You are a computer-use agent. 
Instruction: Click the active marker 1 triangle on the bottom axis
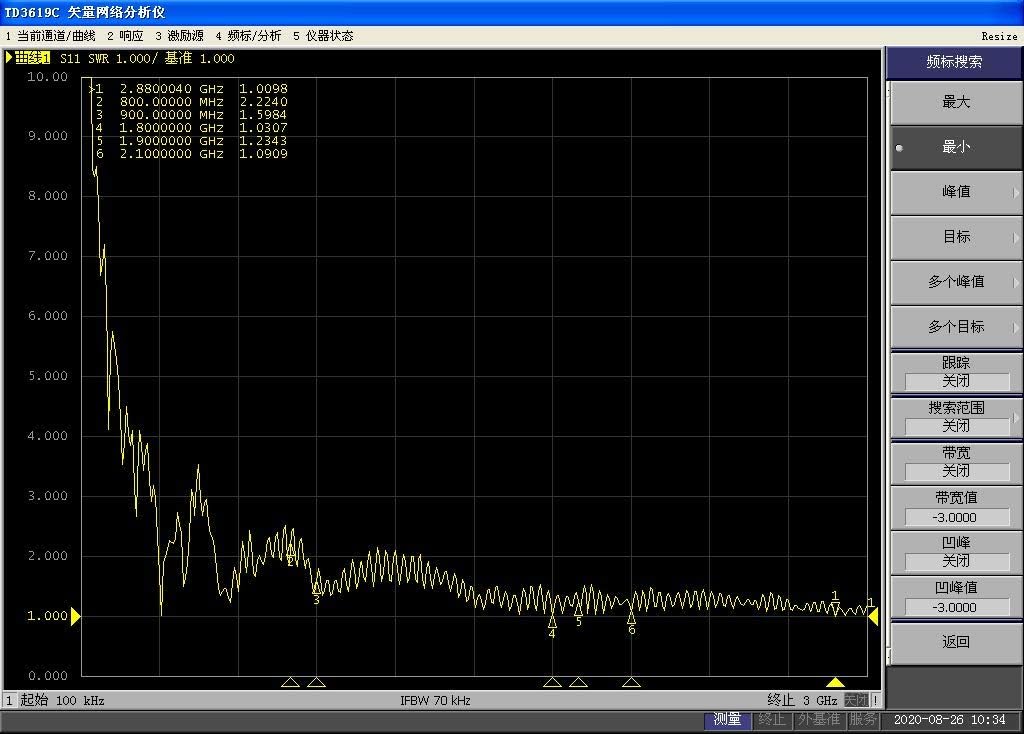coord(835,682)
